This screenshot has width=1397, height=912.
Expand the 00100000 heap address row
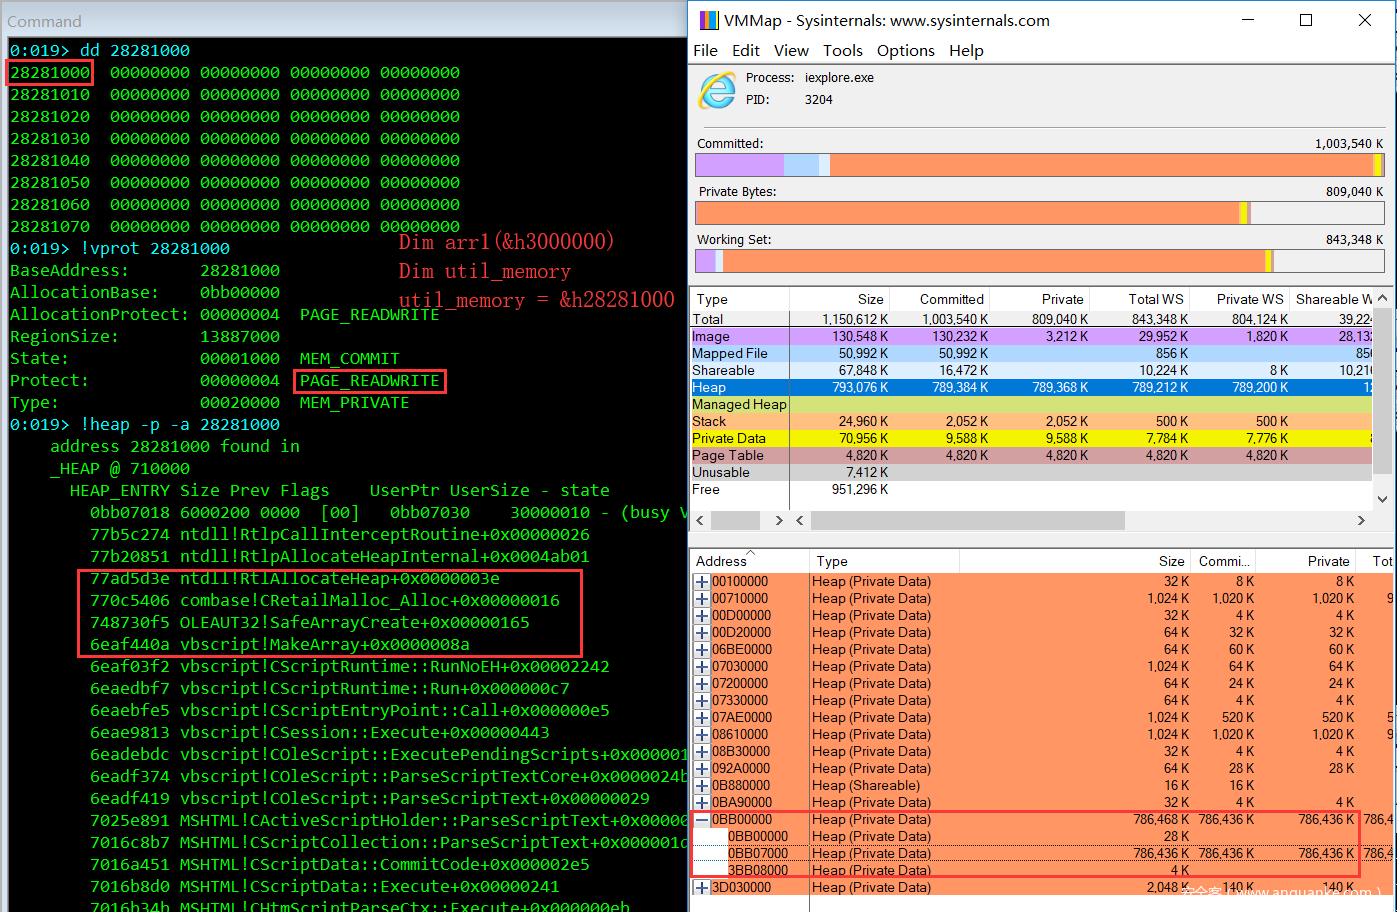pos(702,582)
